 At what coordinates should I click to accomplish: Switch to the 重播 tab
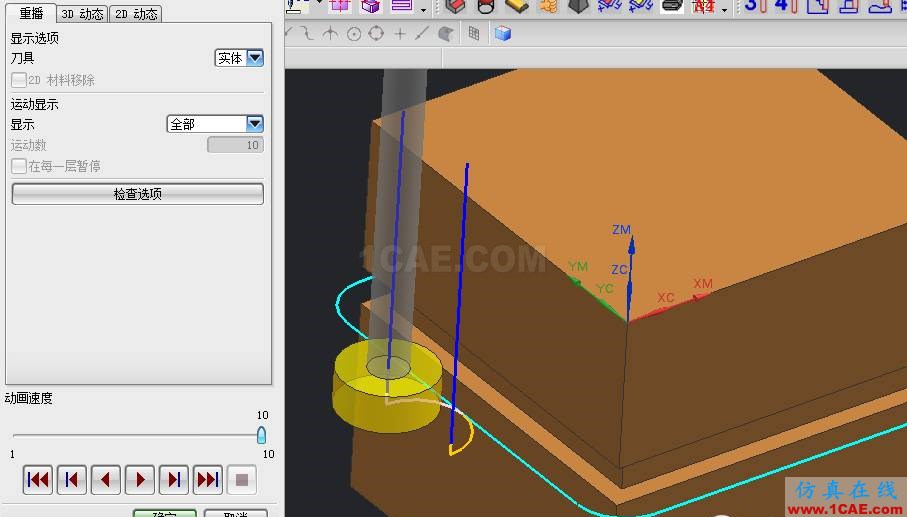(31, 13)
